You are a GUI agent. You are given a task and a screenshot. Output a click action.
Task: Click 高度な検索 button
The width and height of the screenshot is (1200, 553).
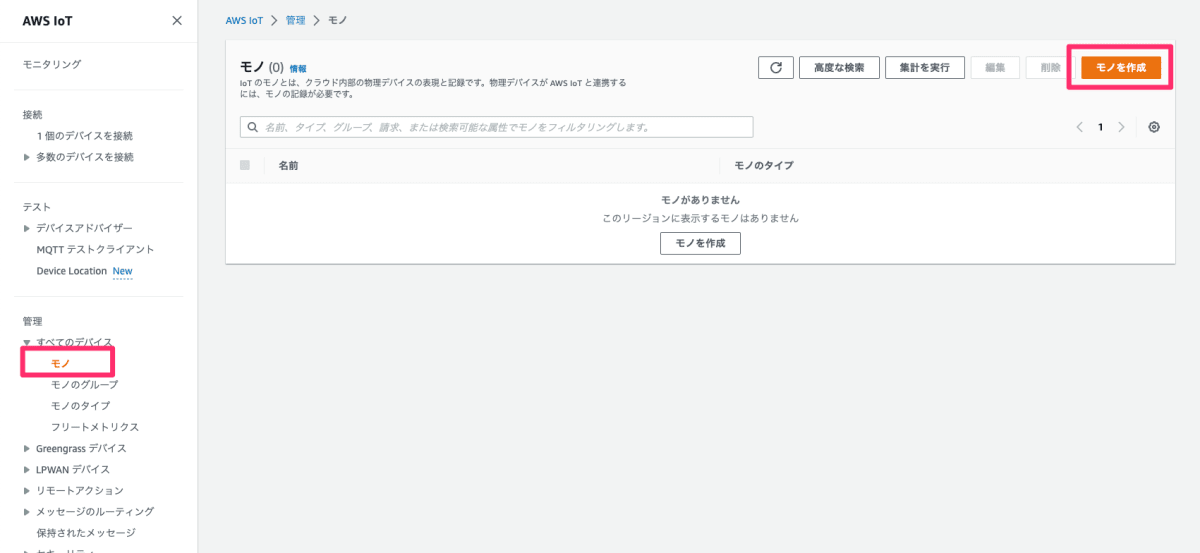pos(839,68)
